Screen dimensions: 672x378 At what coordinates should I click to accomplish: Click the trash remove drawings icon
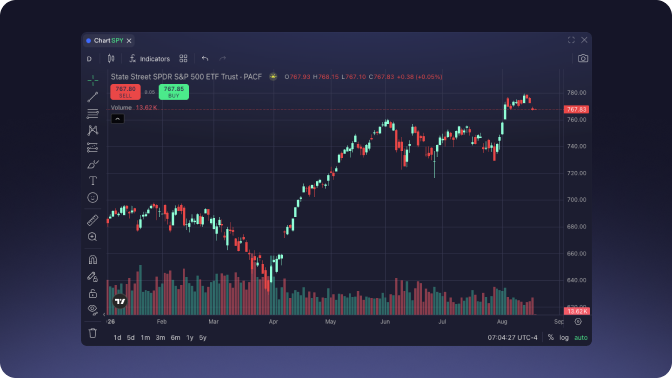(x=93, y=333)
